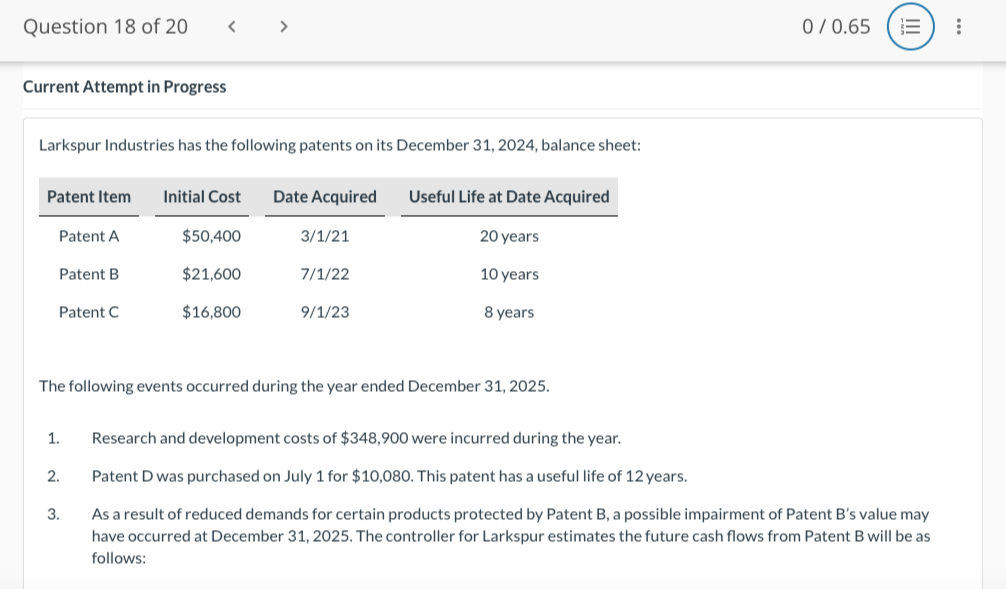Click the 7/1/22 date cell

pos(325,274)
